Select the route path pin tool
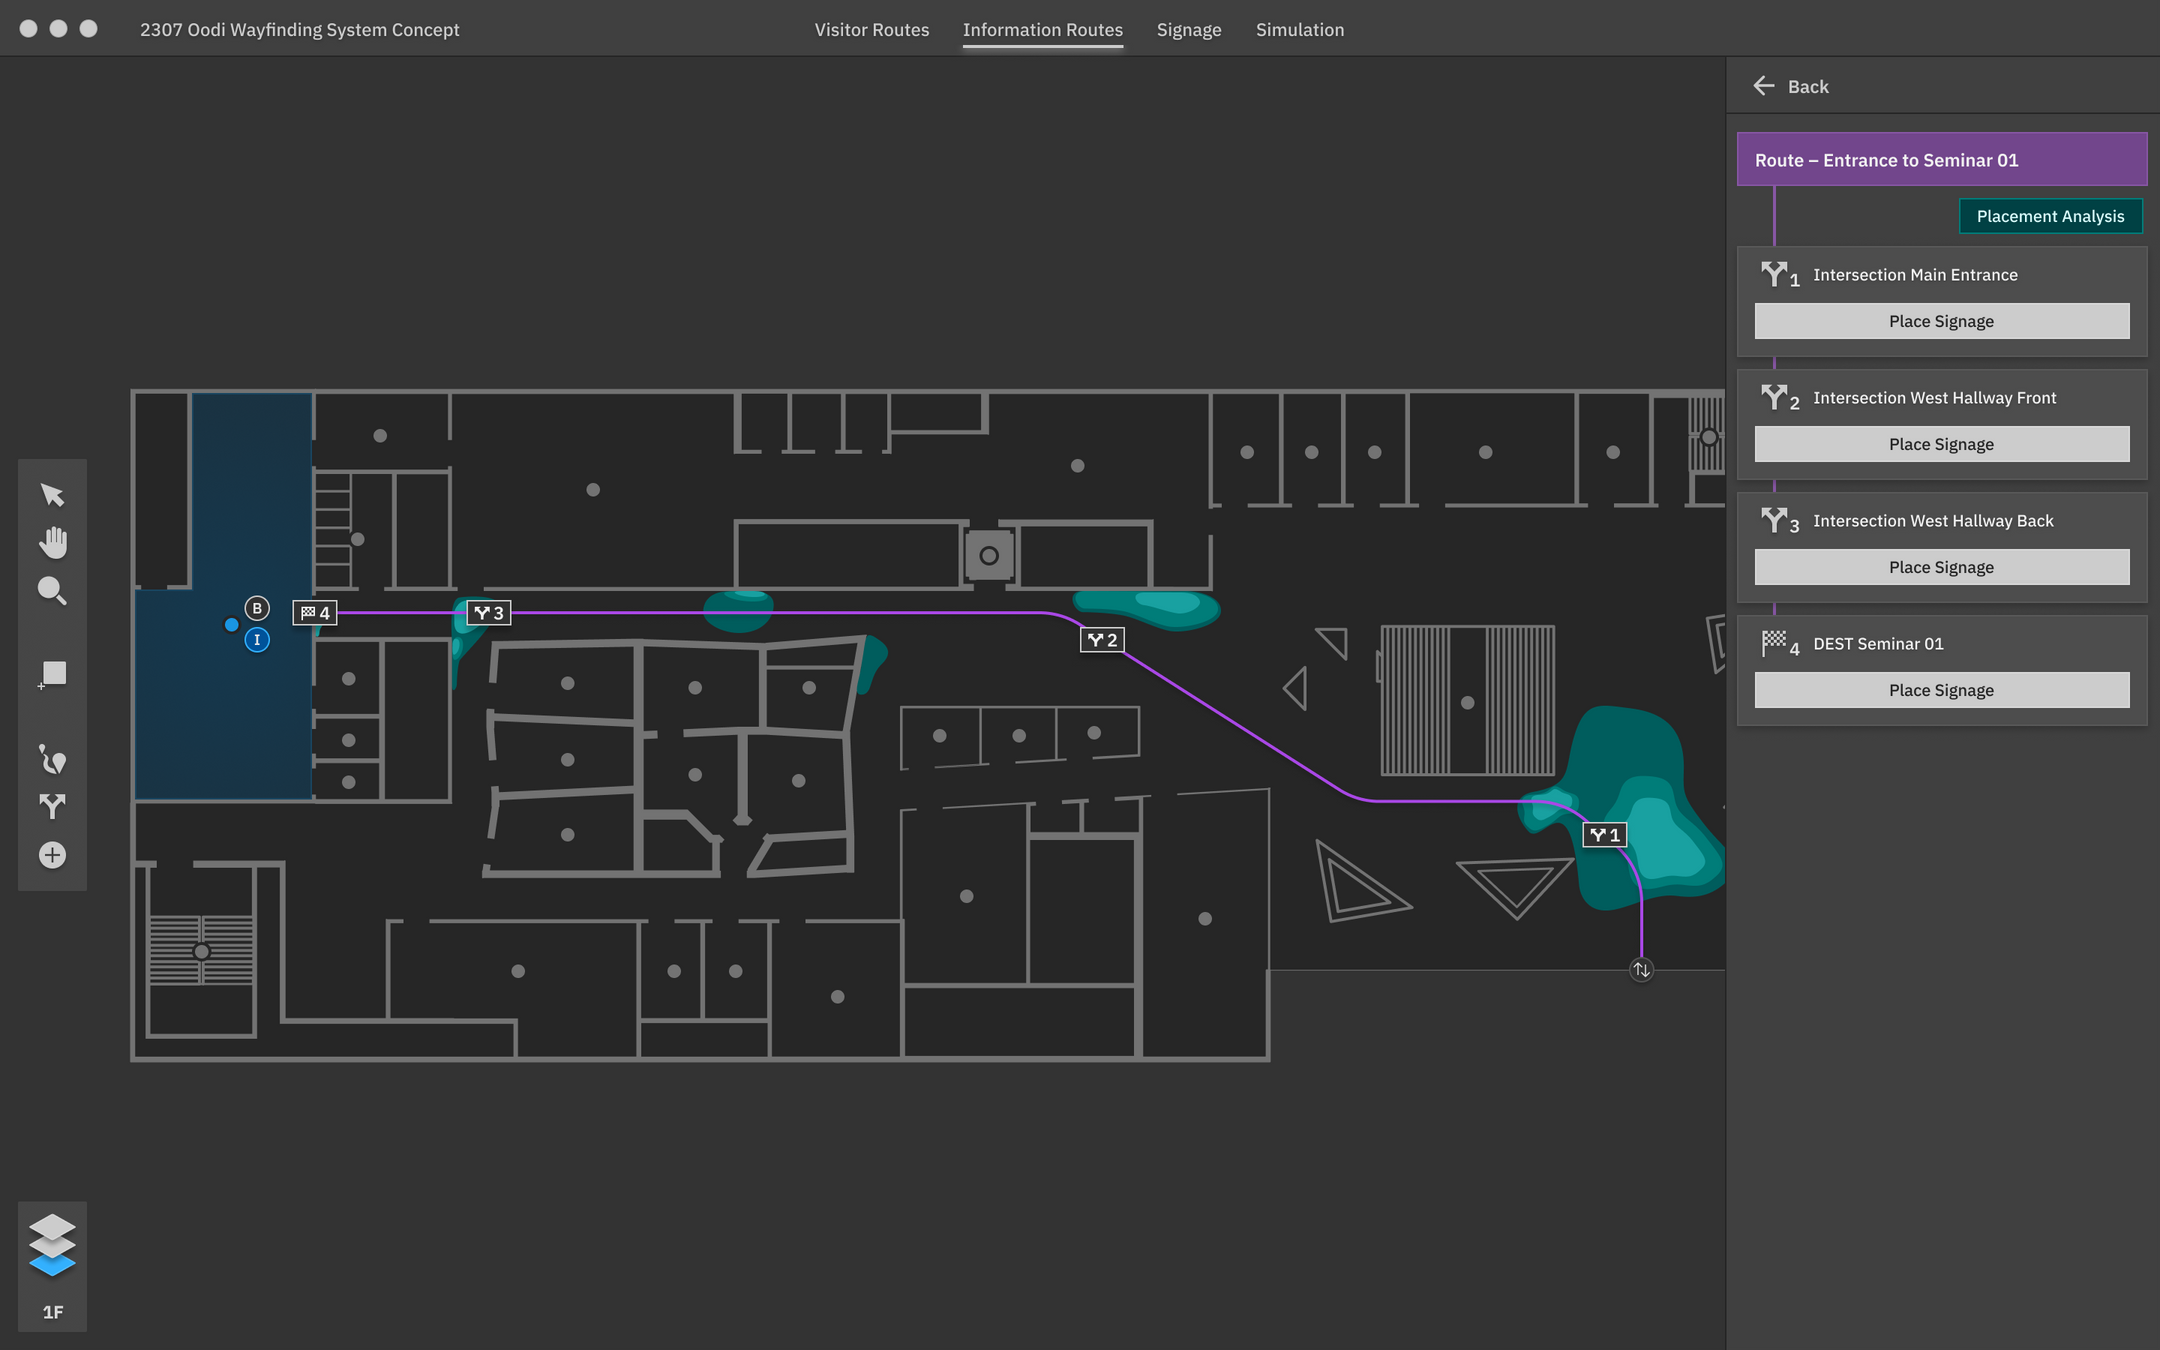 [52, 759]
